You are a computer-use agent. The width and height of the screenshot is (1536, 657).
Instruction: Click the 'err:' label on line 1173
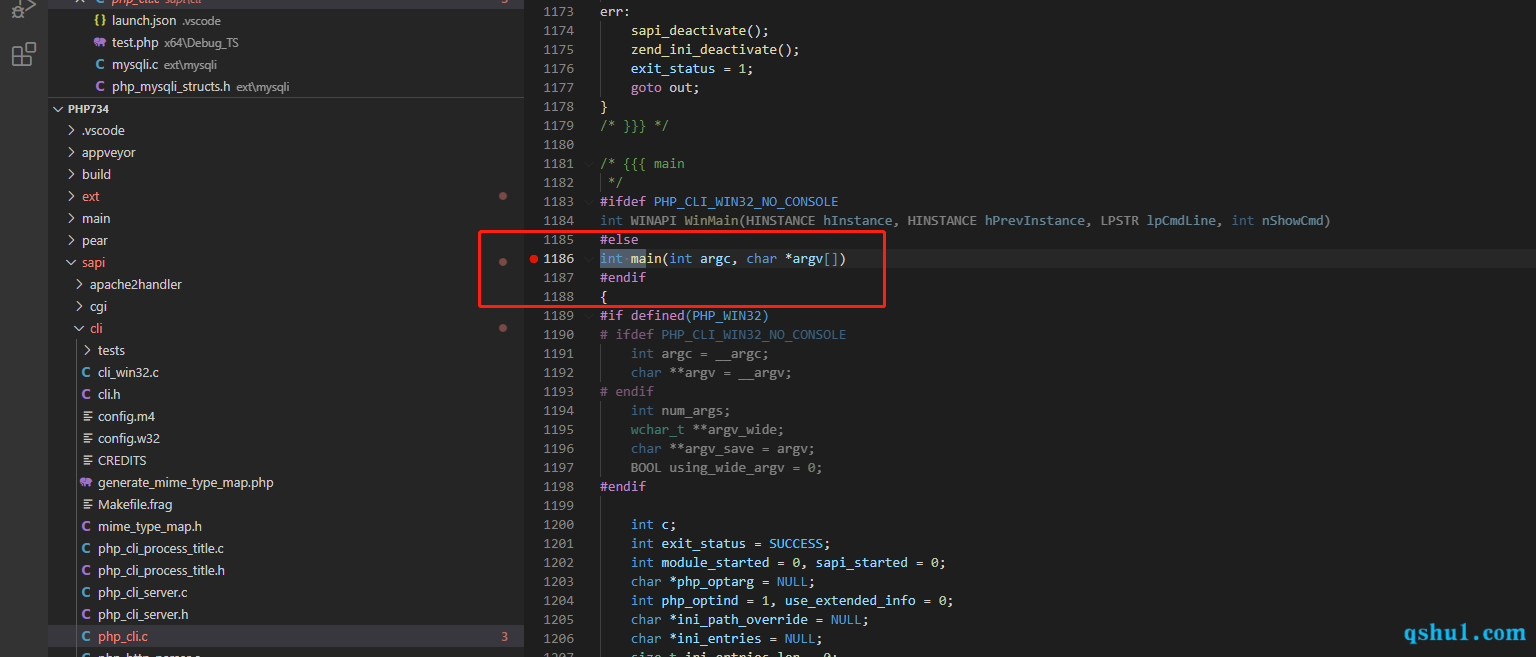click(x=615, y=12)
